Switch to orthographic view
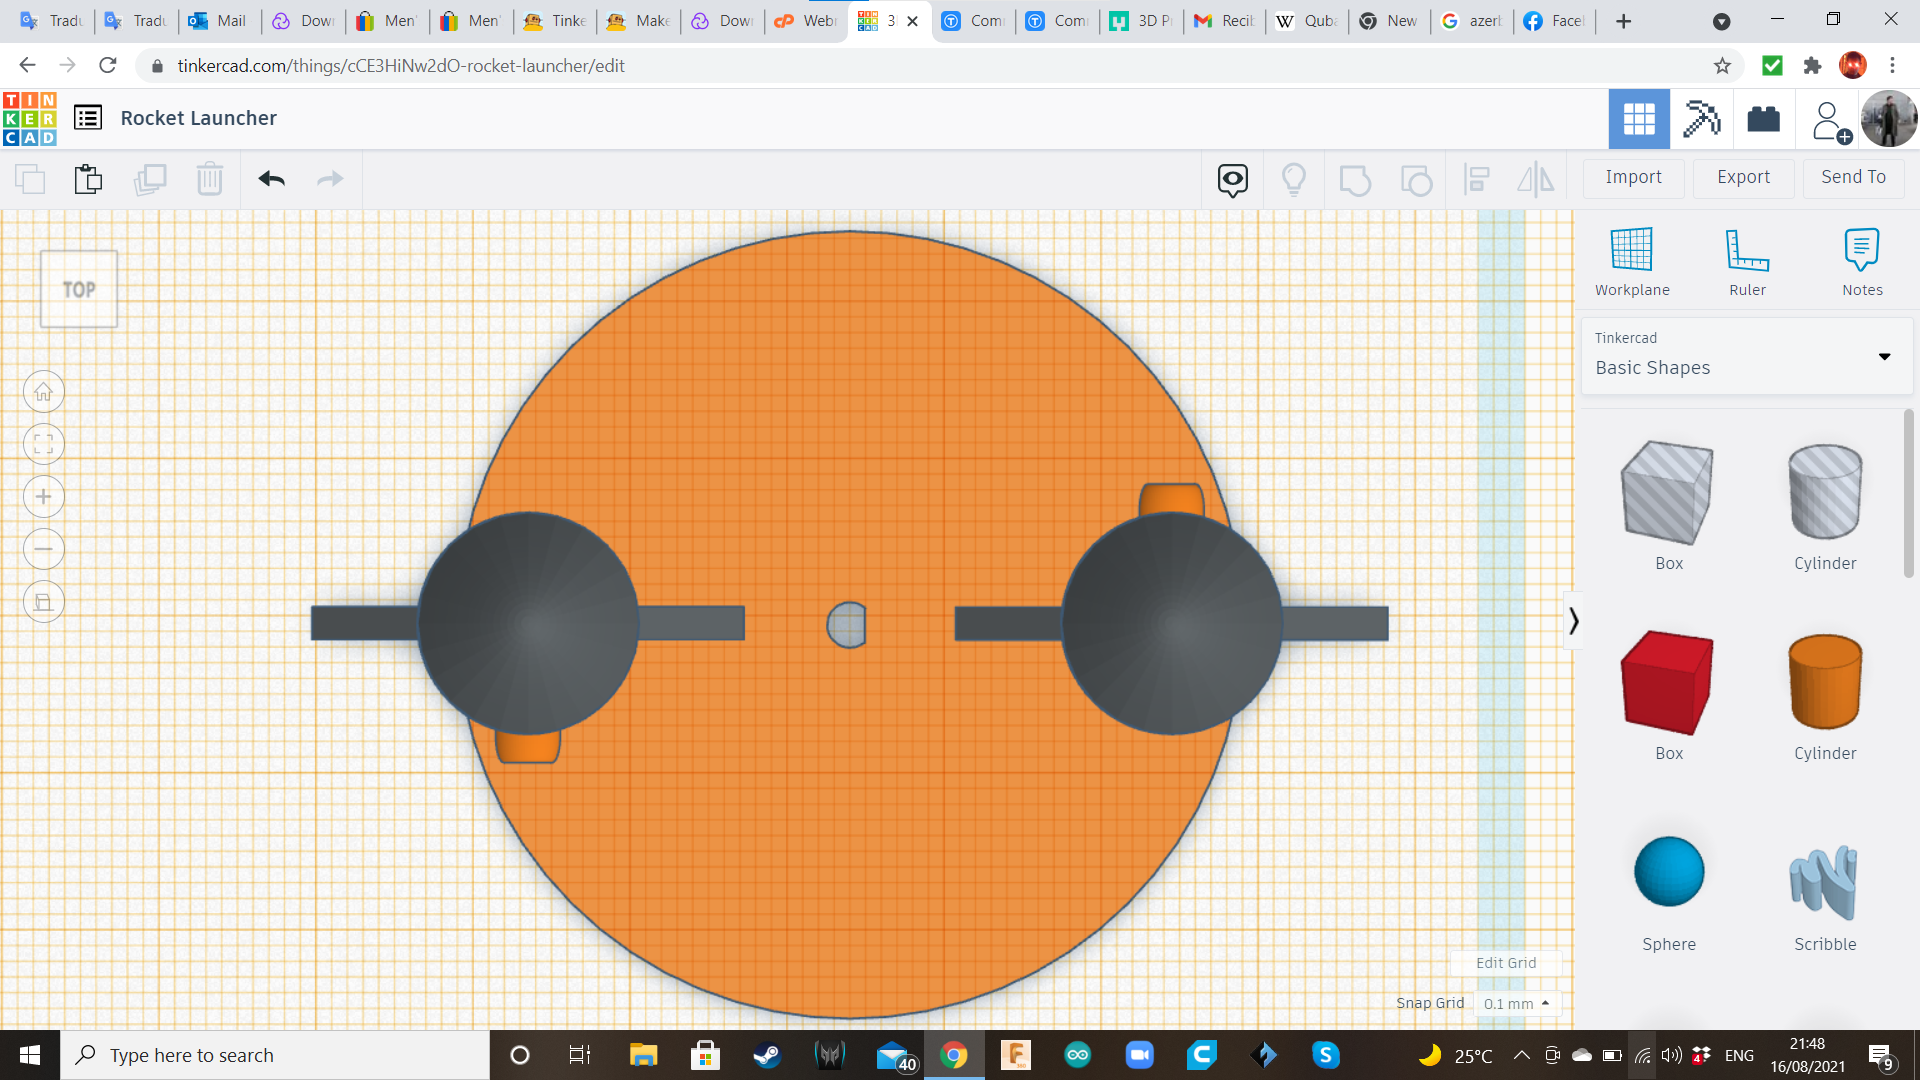1920x1080 pixels. coord(44,601)
